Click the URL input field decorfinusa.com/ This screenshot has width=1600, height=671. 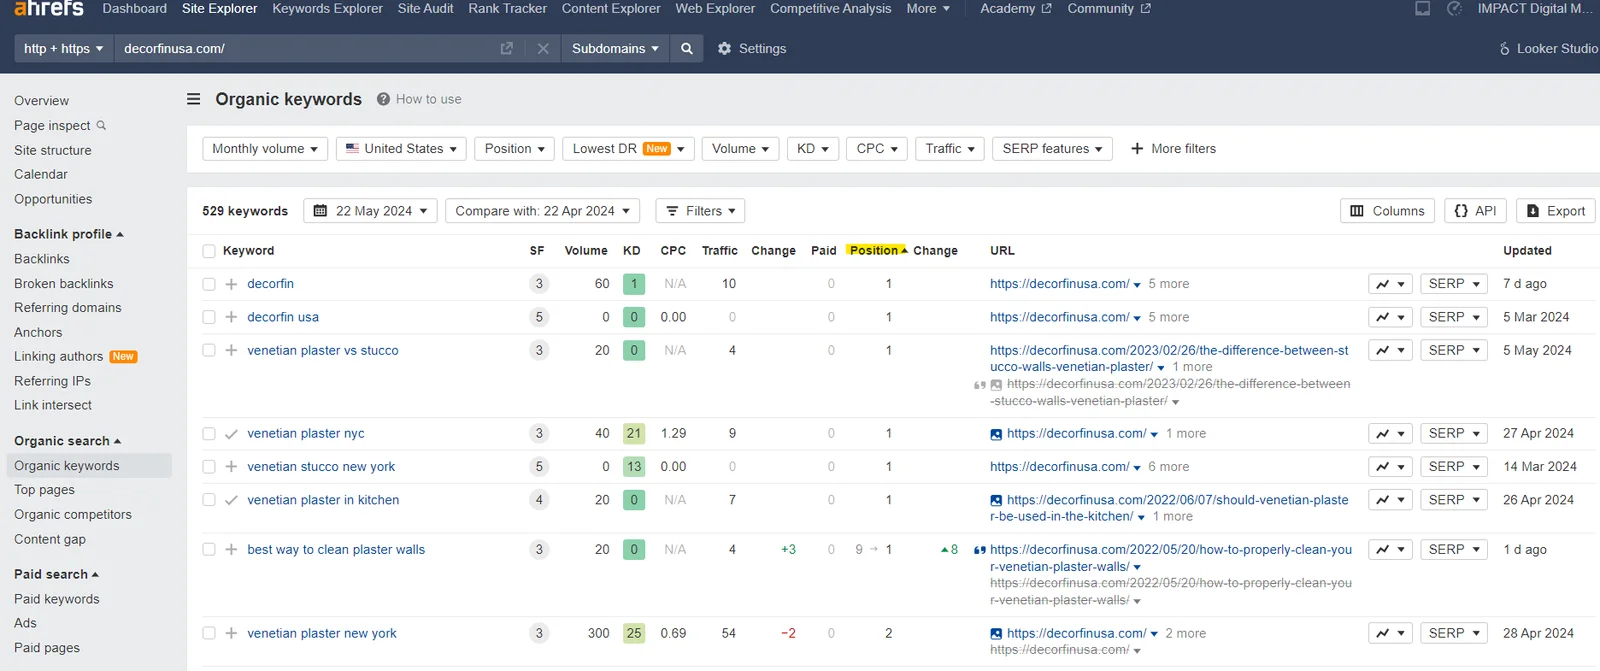pos(305,48)
